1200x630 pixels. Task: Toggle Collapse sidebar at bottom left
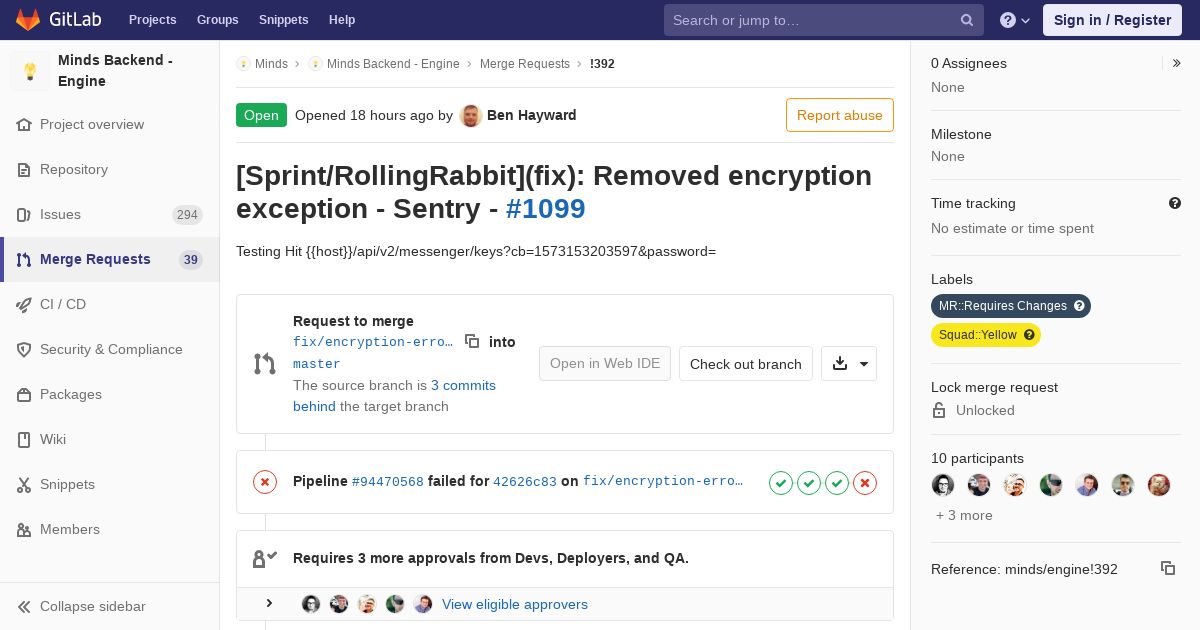click(x=82, y=606)
